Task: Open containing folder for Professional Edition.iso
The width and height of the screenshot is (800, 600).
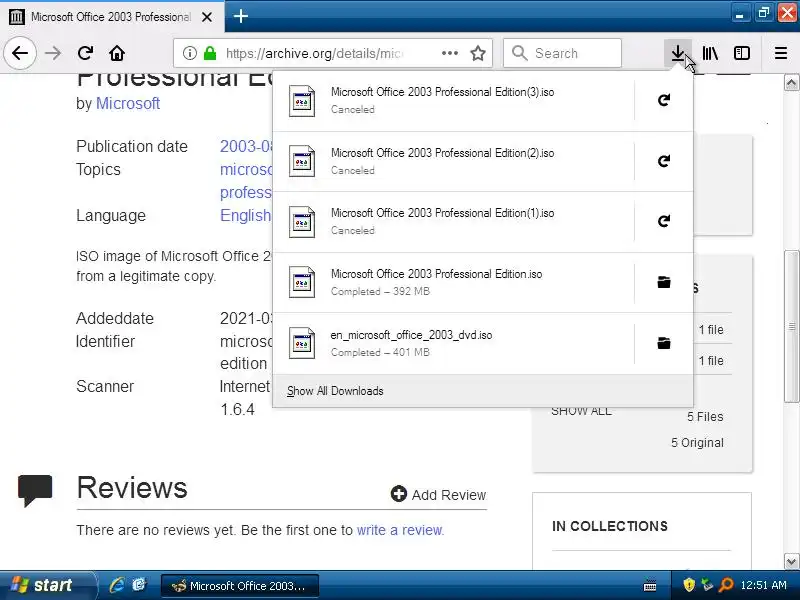Action: point(663,282)
